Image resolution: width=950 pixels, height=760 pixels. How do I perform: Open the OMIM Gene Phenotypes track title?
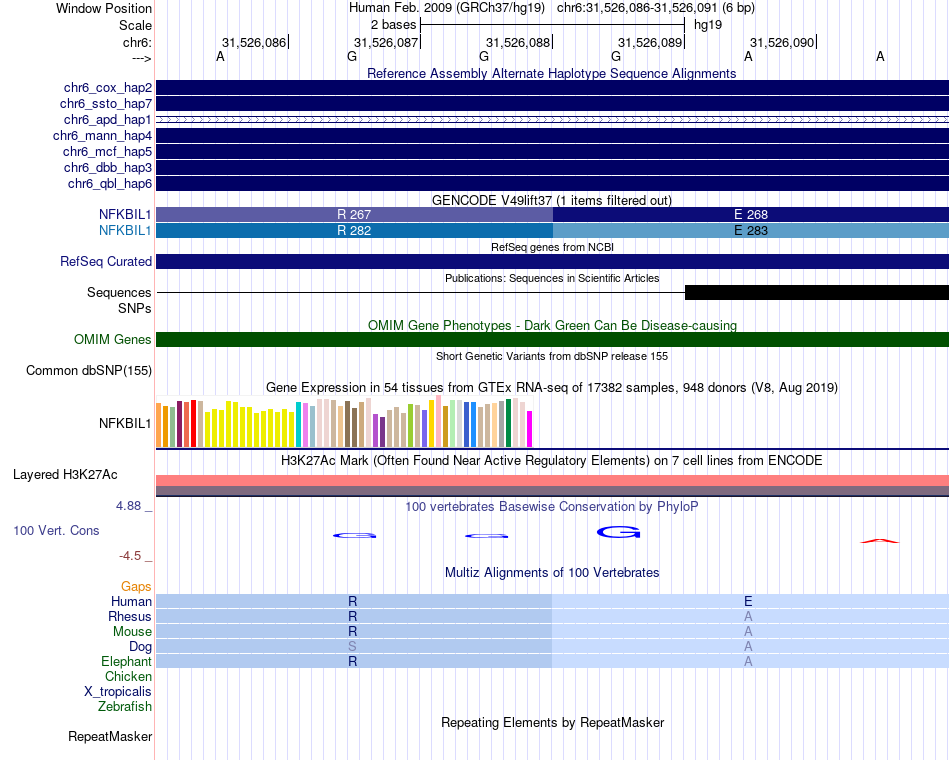552,325
